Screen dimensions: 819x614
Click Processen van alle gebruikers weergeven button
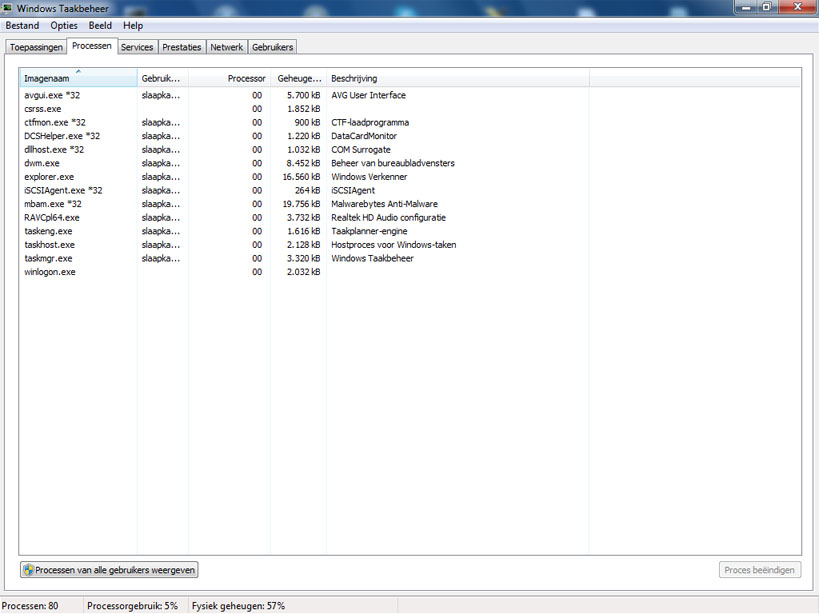(x=109, y=570)
